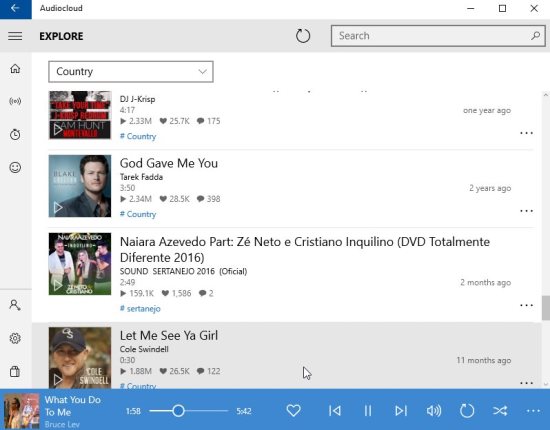Open Settings gear in sidebar
Viewport: 550px width, 430px height.
[x=15, y=338]
